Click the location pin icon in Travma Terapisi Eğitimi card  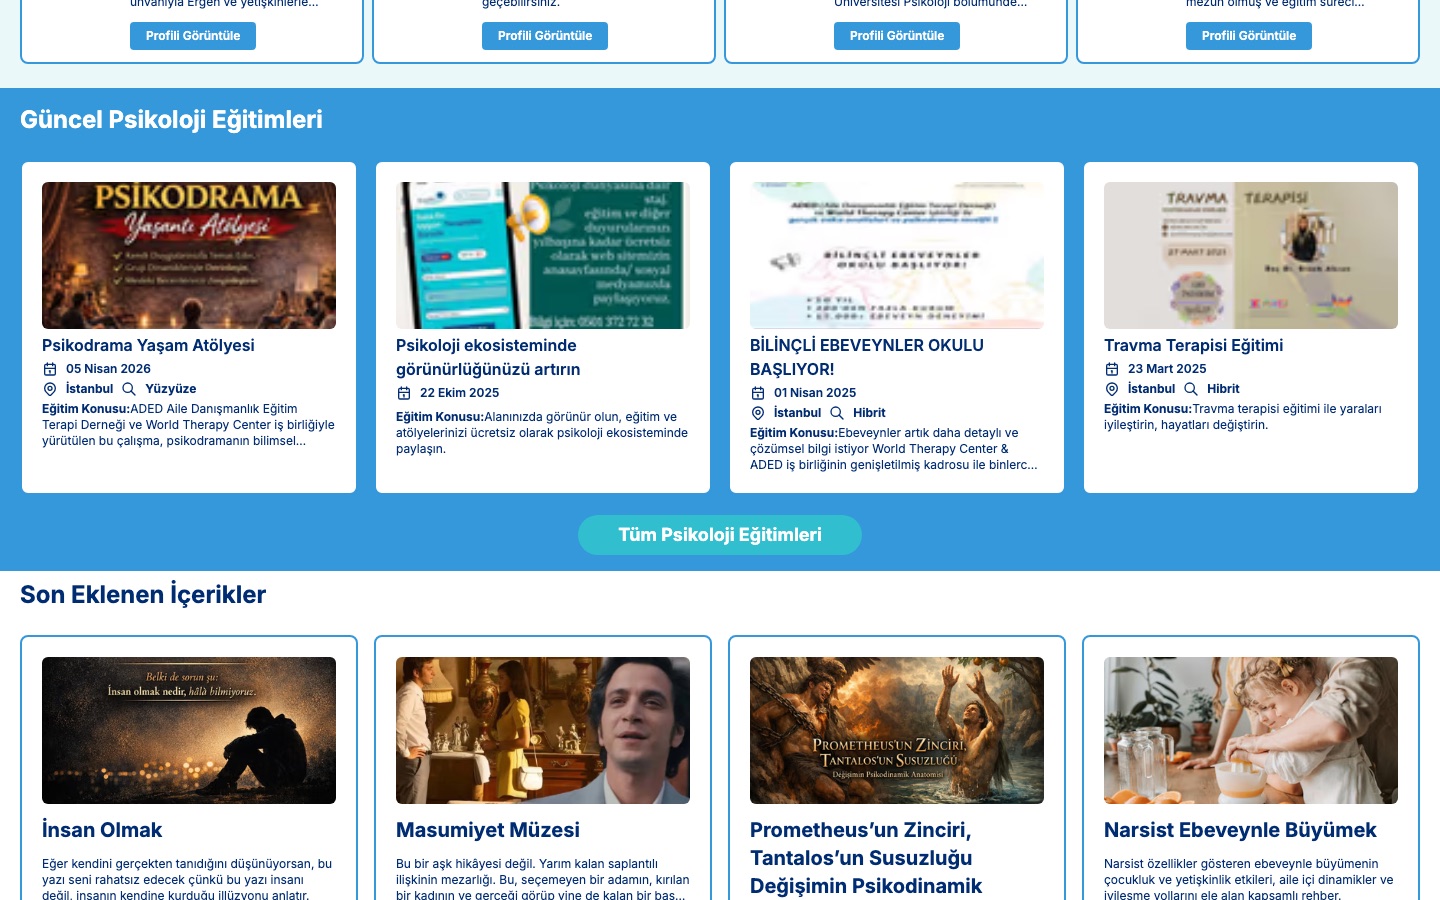1112,389
